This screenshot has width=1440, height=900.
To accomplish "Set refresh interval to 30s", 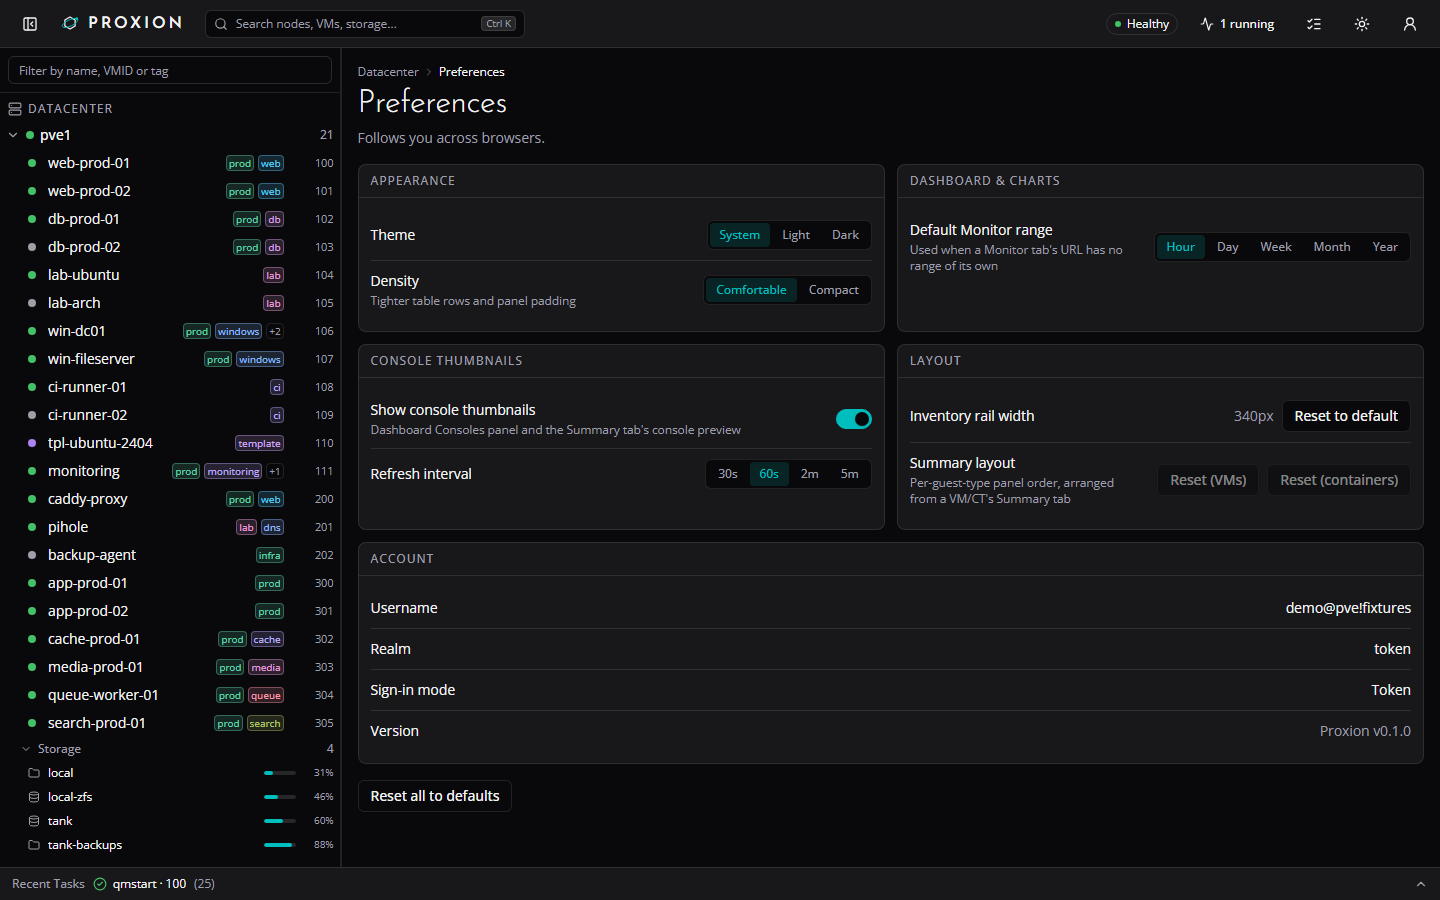I will [x=728, y=474].
